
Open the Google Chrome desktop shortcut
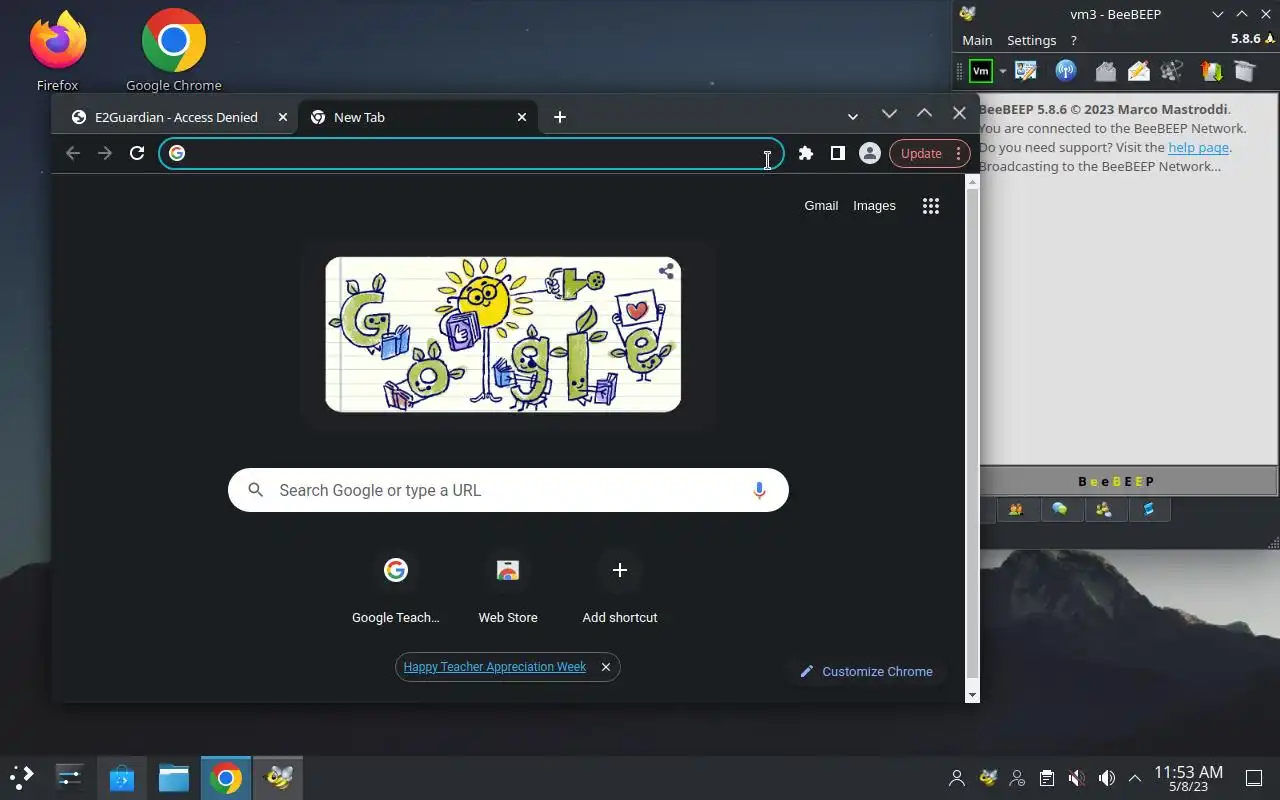click(x=174, y=50)
